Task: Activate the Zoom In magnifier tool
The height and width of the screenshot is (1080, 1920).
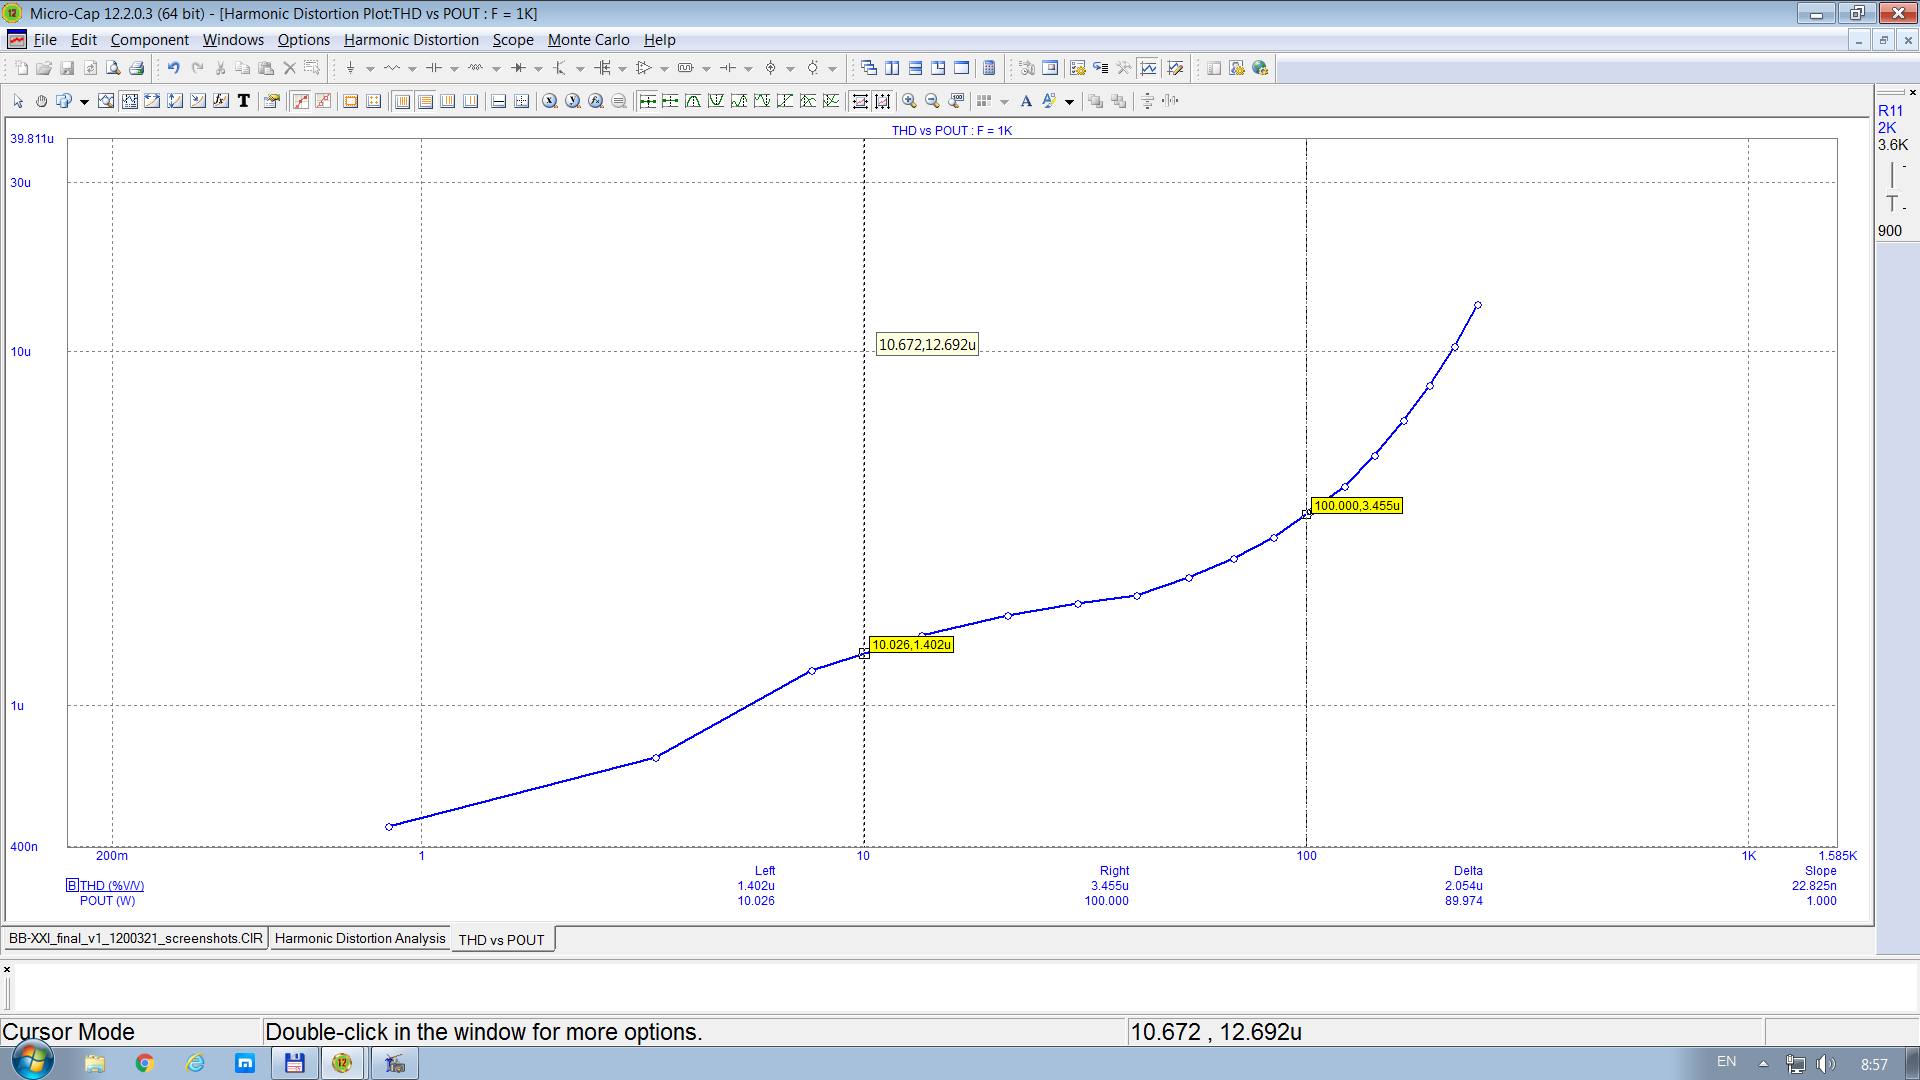Action: tap(910, 101)
